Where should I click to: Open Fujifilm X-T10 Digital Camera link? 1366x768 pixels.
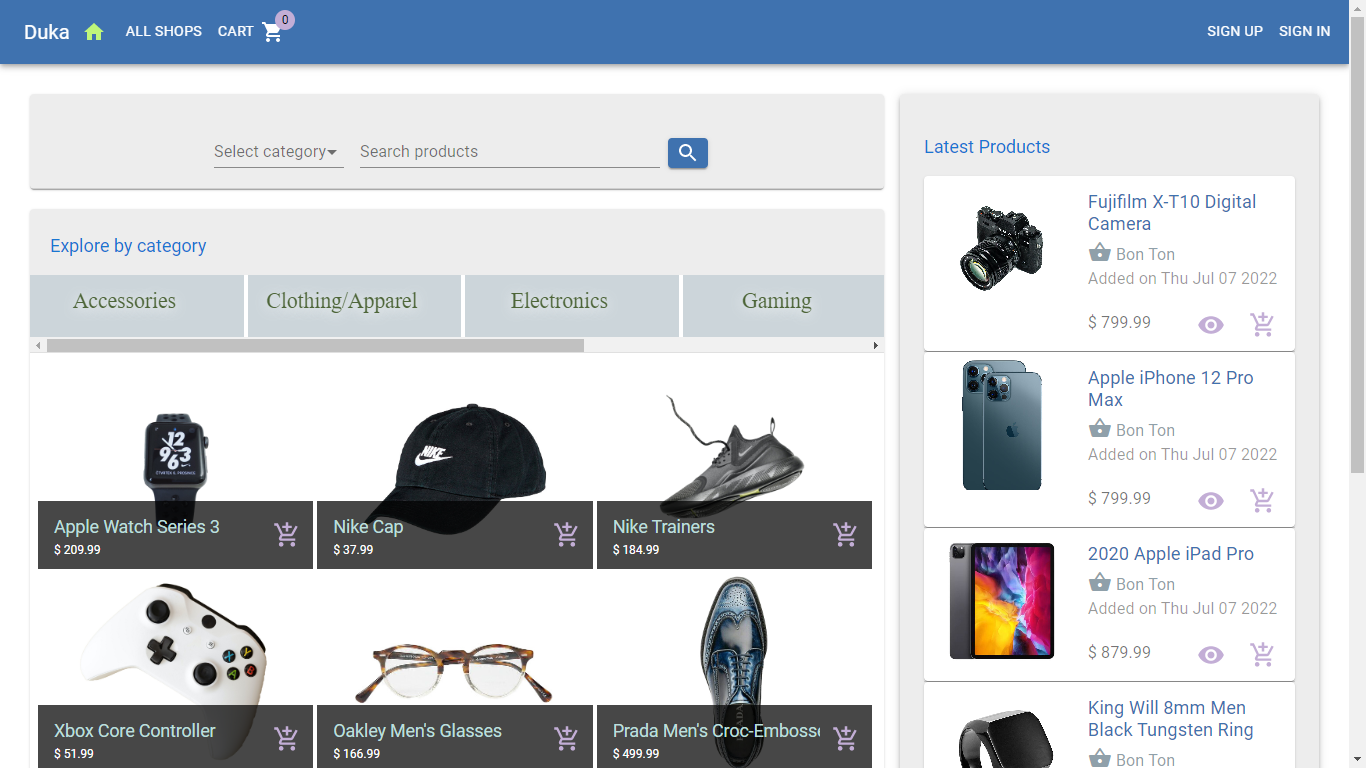click(1172, 213)
